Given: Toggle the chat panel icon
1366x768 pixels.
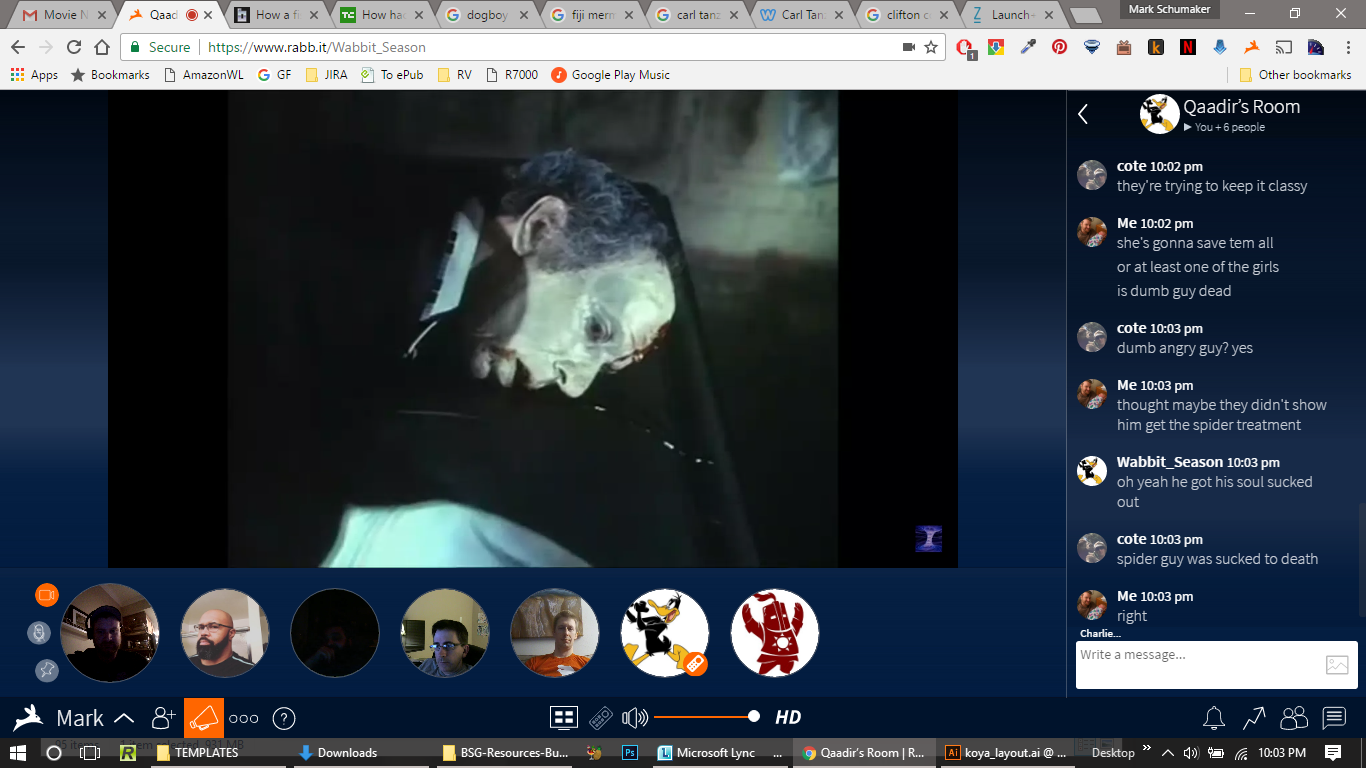Looking at the screenshot, I should coord(1334,717).
